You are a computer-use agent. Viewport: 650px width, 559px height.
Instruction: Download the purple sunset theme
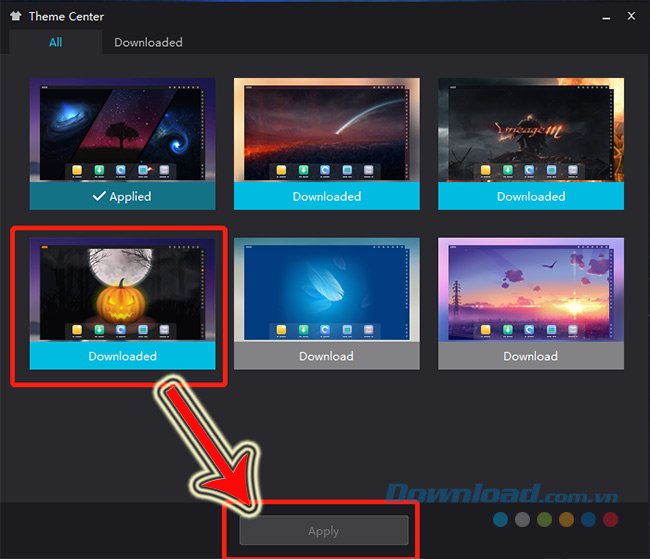(x=530, y=356)
